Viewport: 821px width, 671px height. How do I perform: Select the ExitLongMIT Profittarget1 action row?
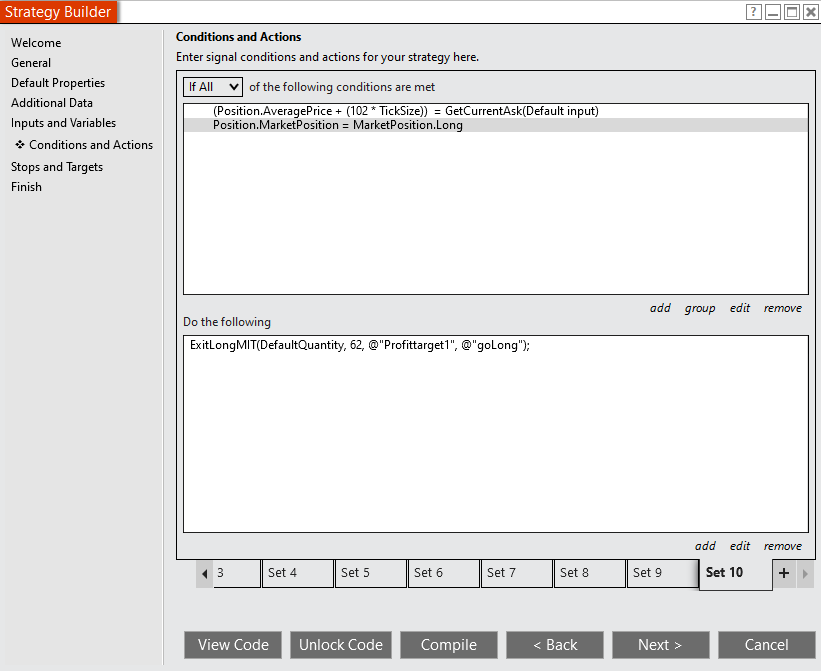click(x=496, y=345)
